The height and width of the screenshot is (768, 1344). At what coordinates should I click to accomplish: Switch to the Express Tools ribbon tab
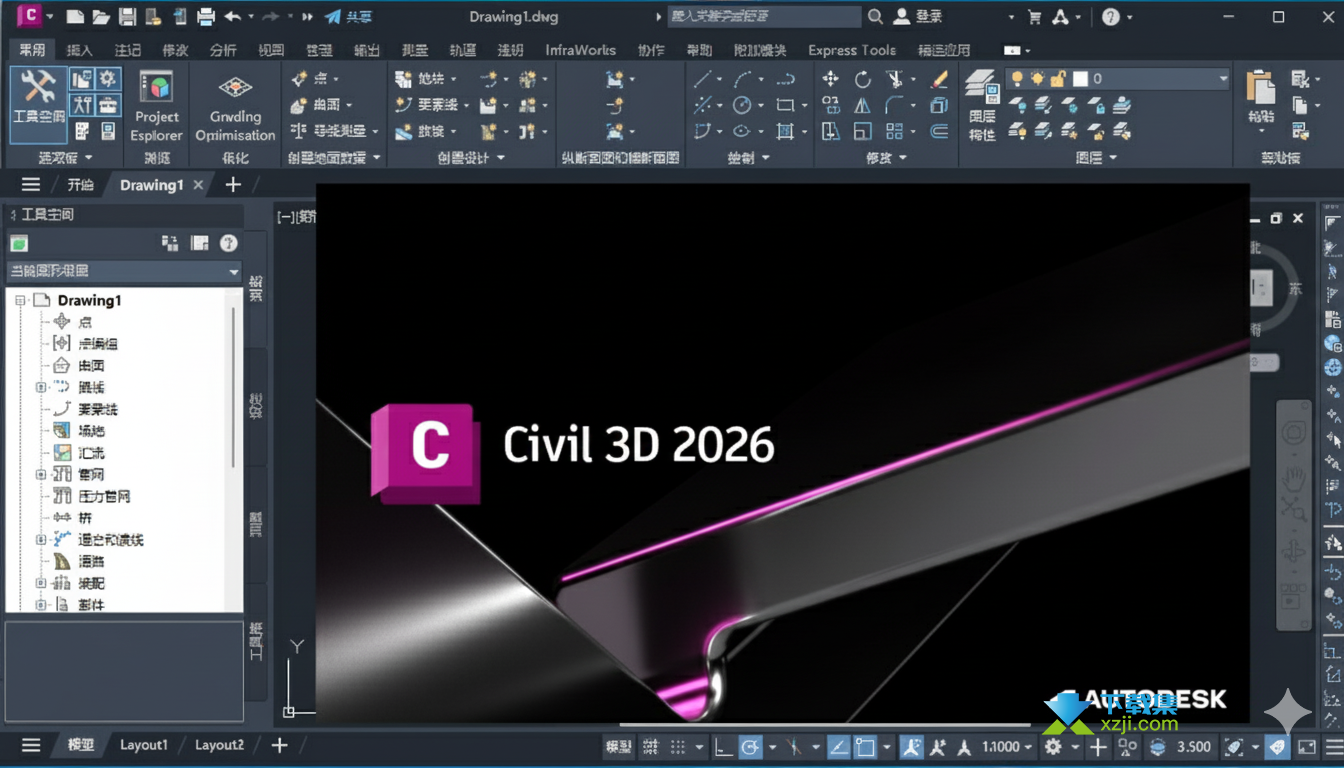click(851, 50)
